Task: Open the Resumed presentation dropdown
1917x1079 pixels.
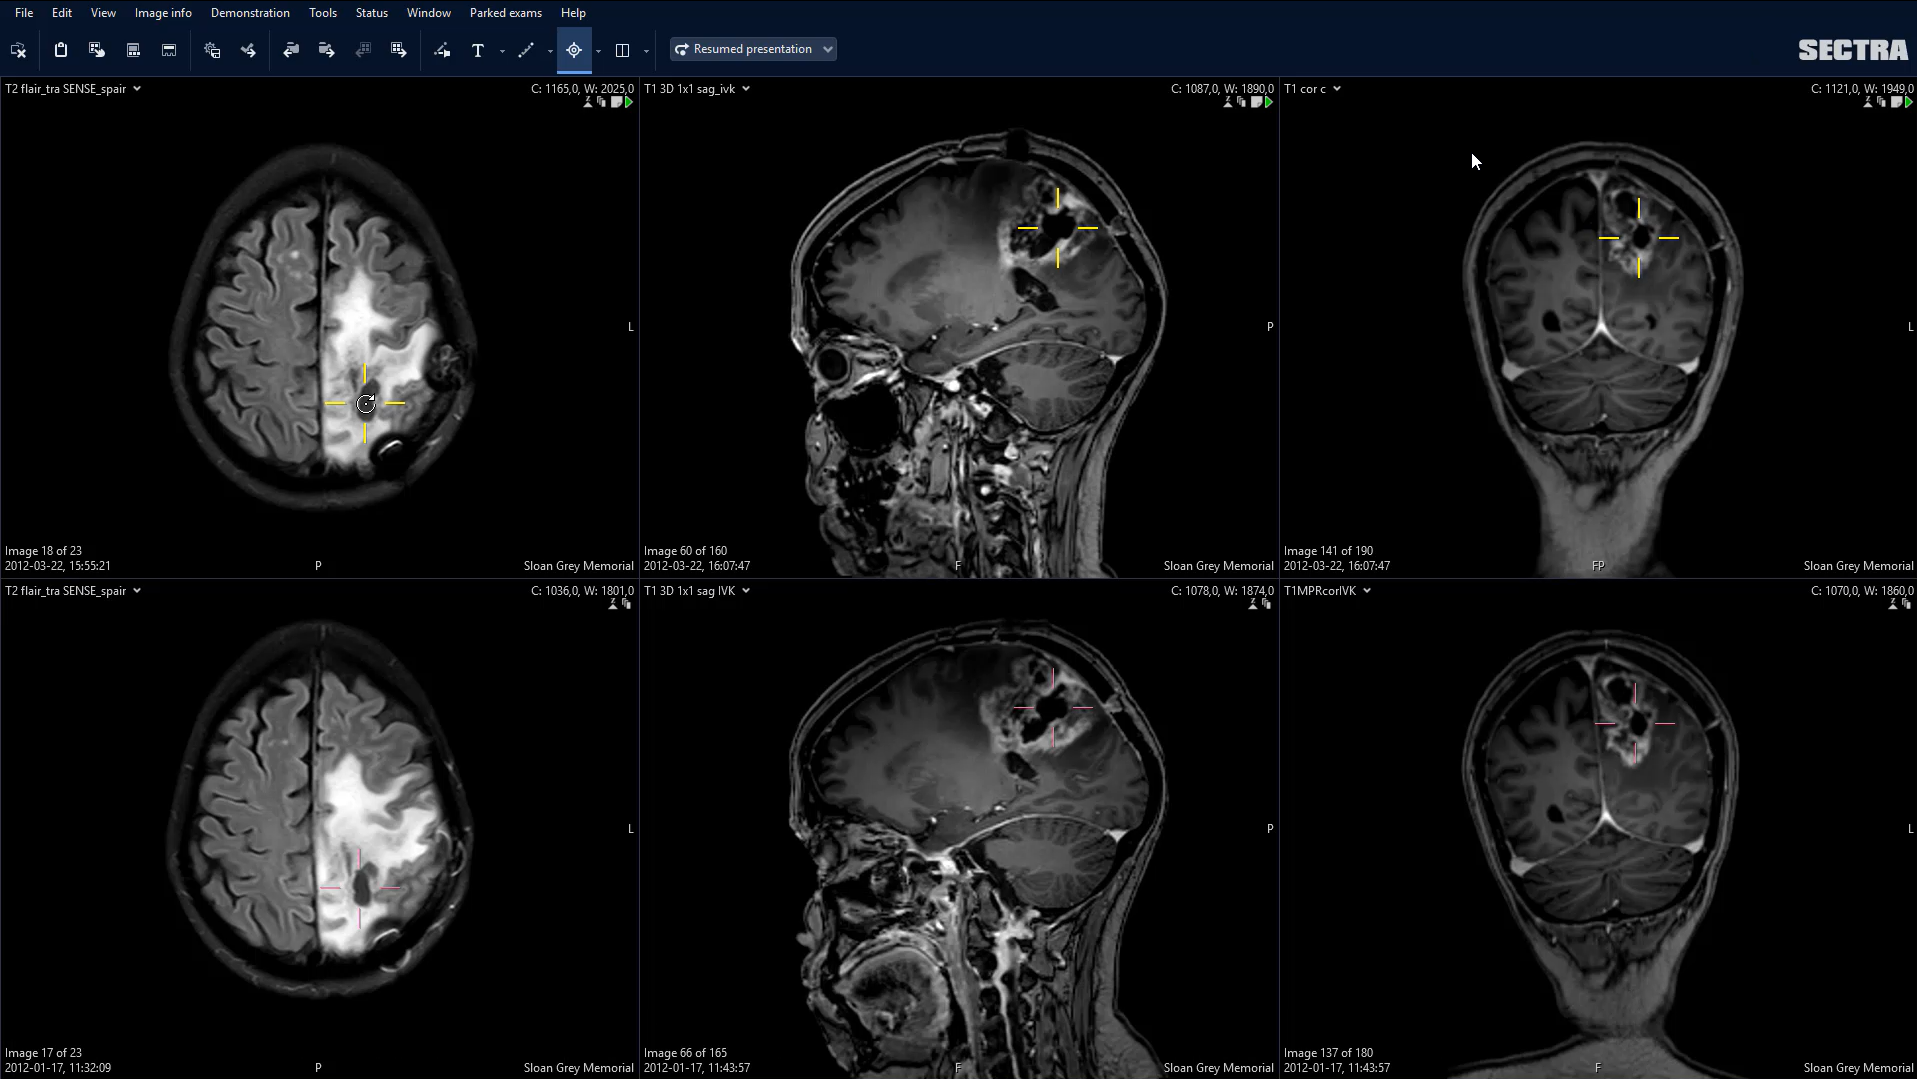Action: click(x=752, y=48)
